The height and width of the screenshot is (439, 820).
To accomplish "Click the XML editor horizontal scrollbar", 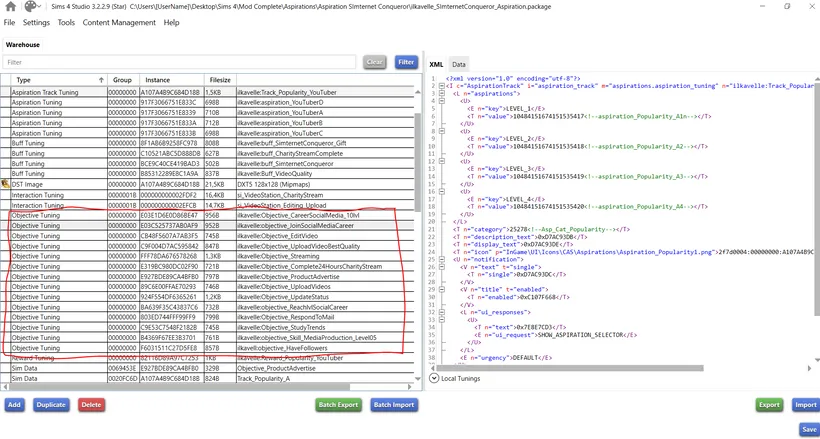I will [572, 368].
